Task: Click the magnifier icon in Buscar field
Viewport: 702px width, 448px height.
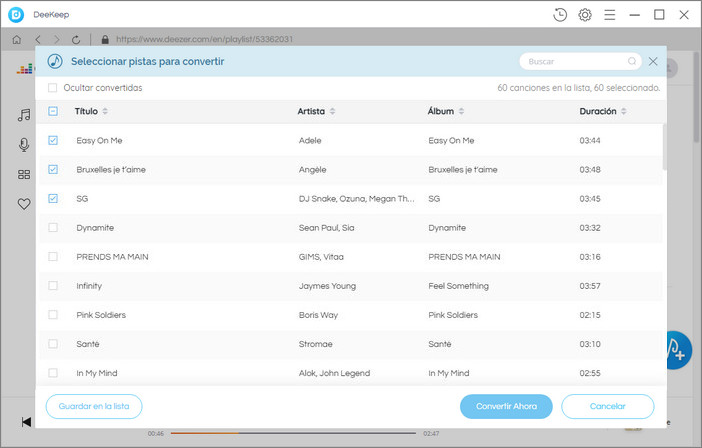Action: pos(632,61)
